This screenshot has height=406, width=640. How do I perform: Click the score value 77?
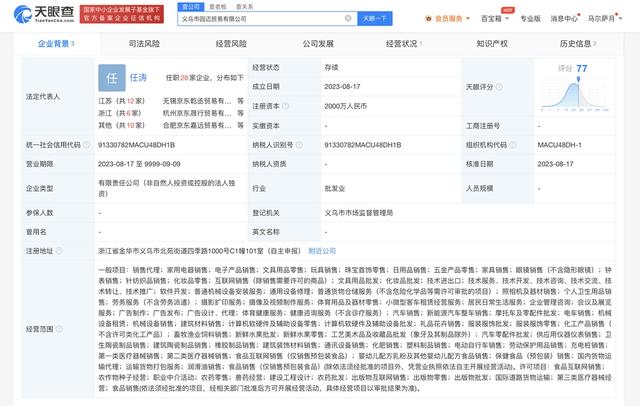[582, 68]
